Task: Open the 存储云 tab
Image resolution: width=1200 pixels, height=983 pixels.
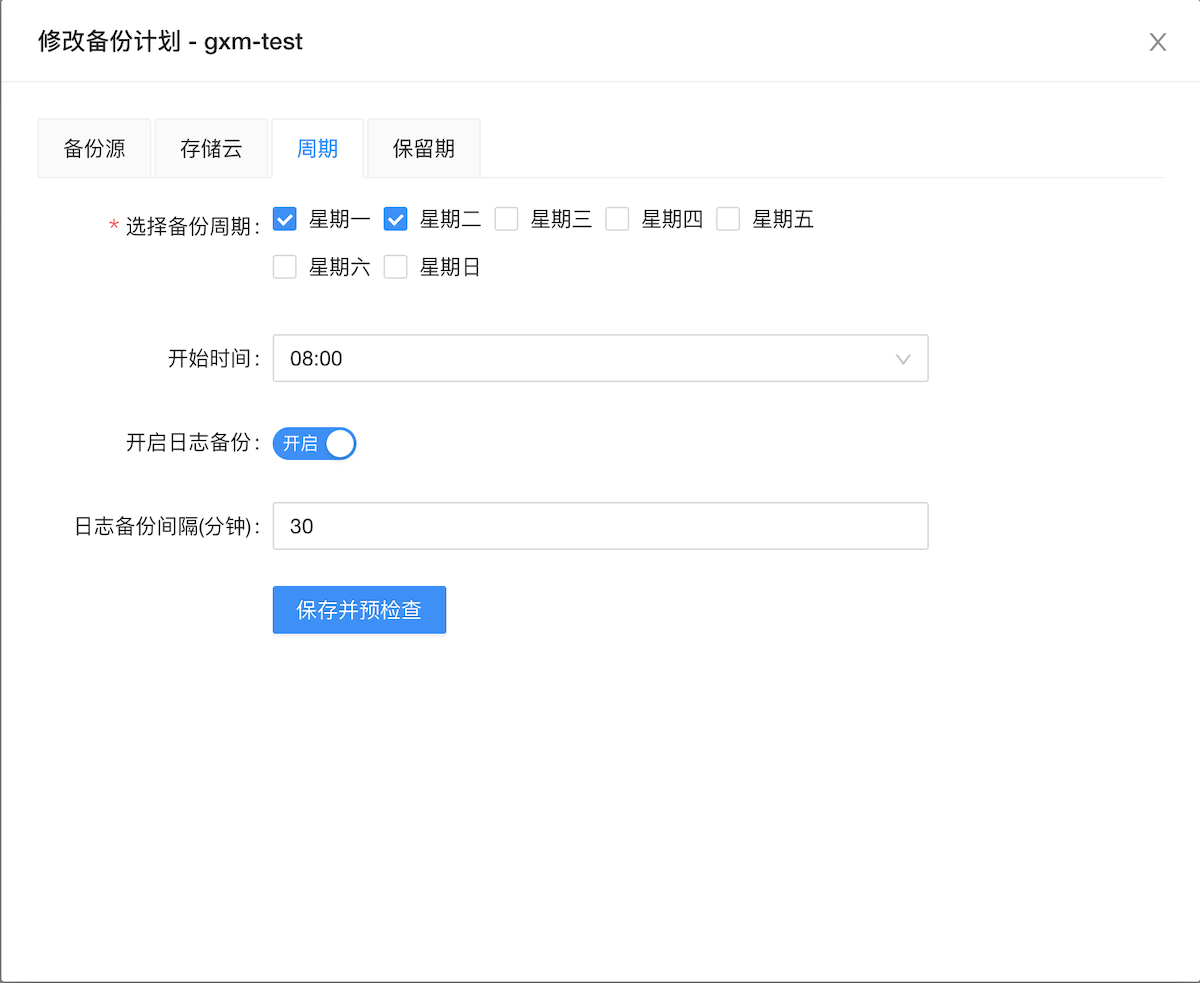Action: click(x=211, y=147)
